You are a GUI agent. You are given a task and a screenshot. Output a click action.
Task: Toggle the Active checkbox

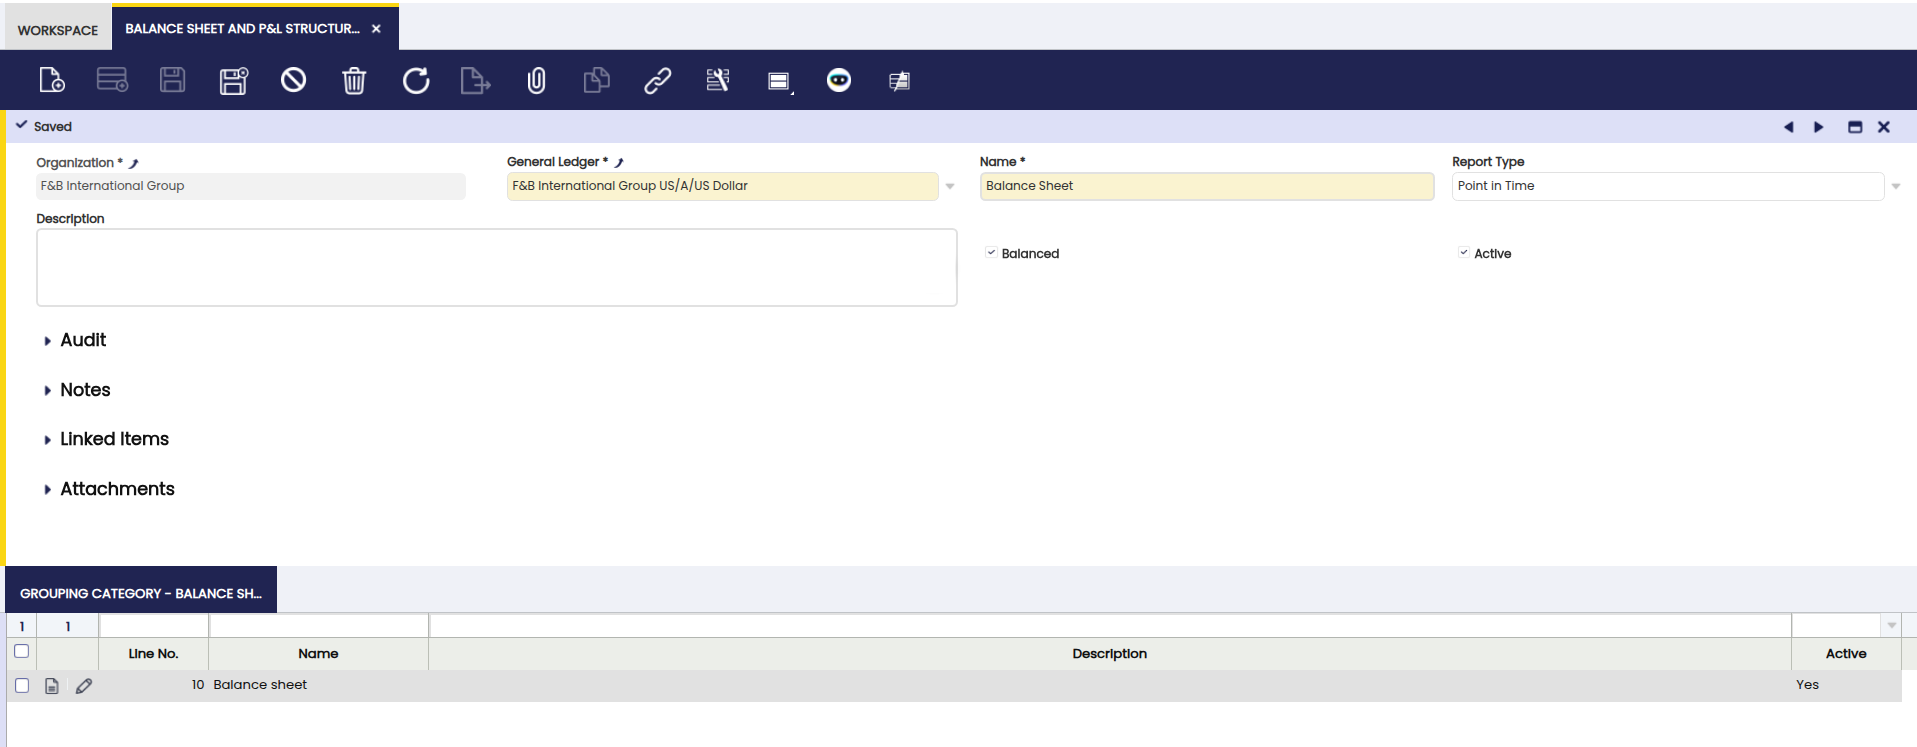click(x=1463, y=253)
